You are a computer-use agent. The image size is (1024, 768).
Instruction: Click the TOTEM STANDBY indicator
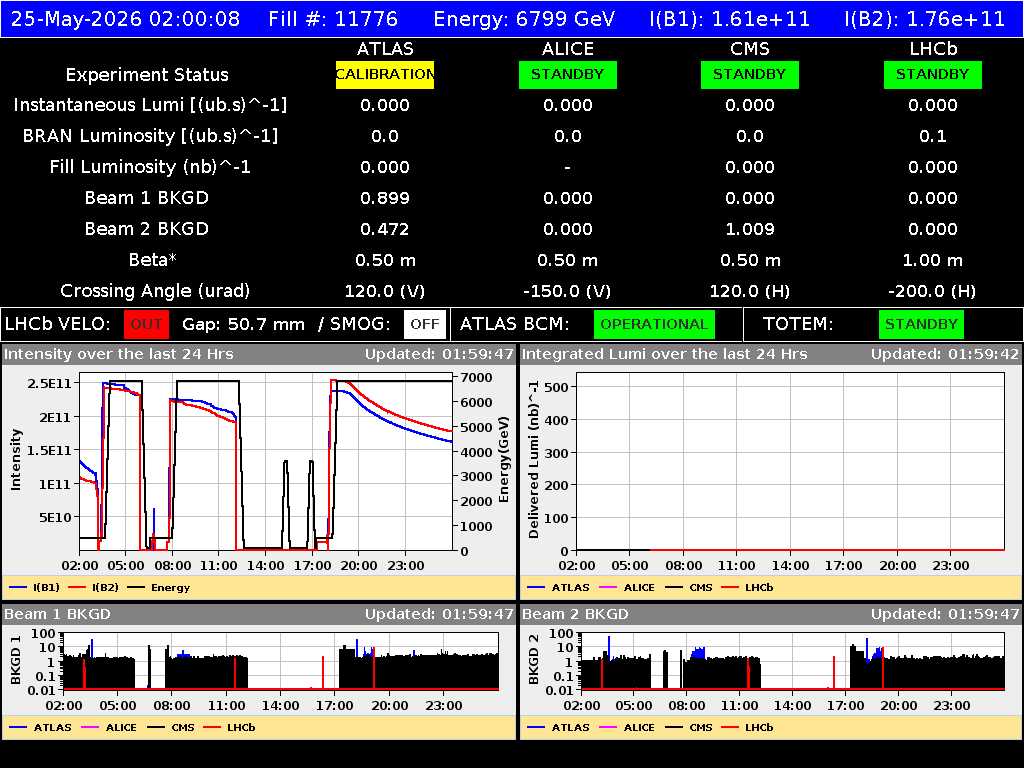pos(921,325)
